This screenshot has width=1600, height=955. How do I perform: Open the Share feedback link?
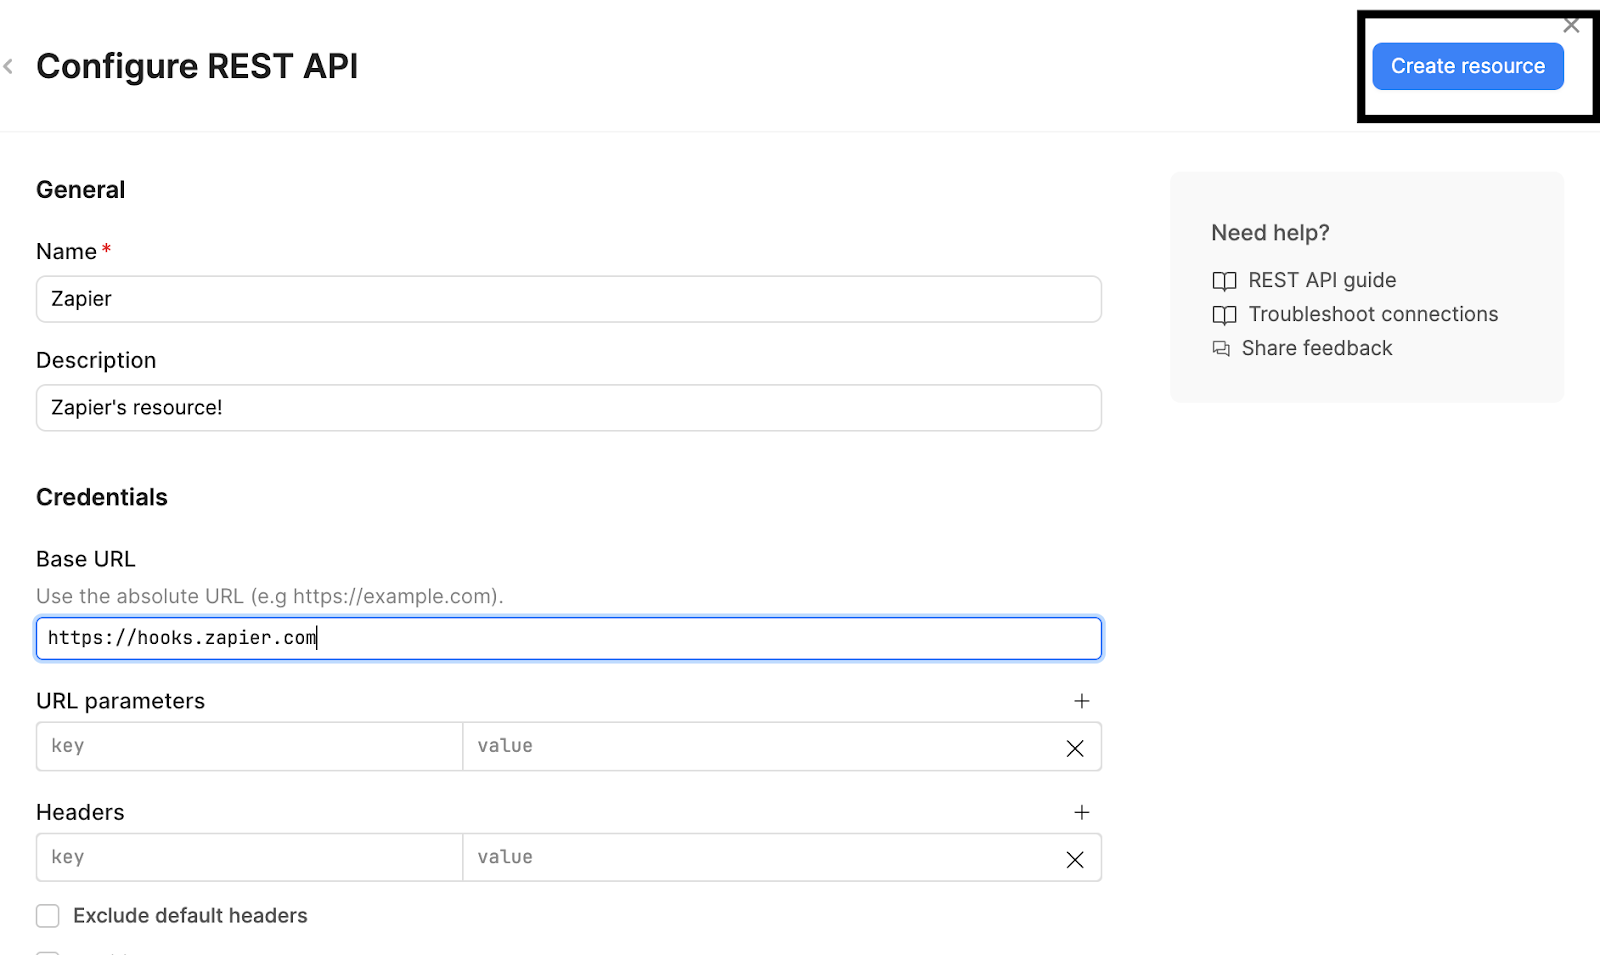coord(1317,348)
